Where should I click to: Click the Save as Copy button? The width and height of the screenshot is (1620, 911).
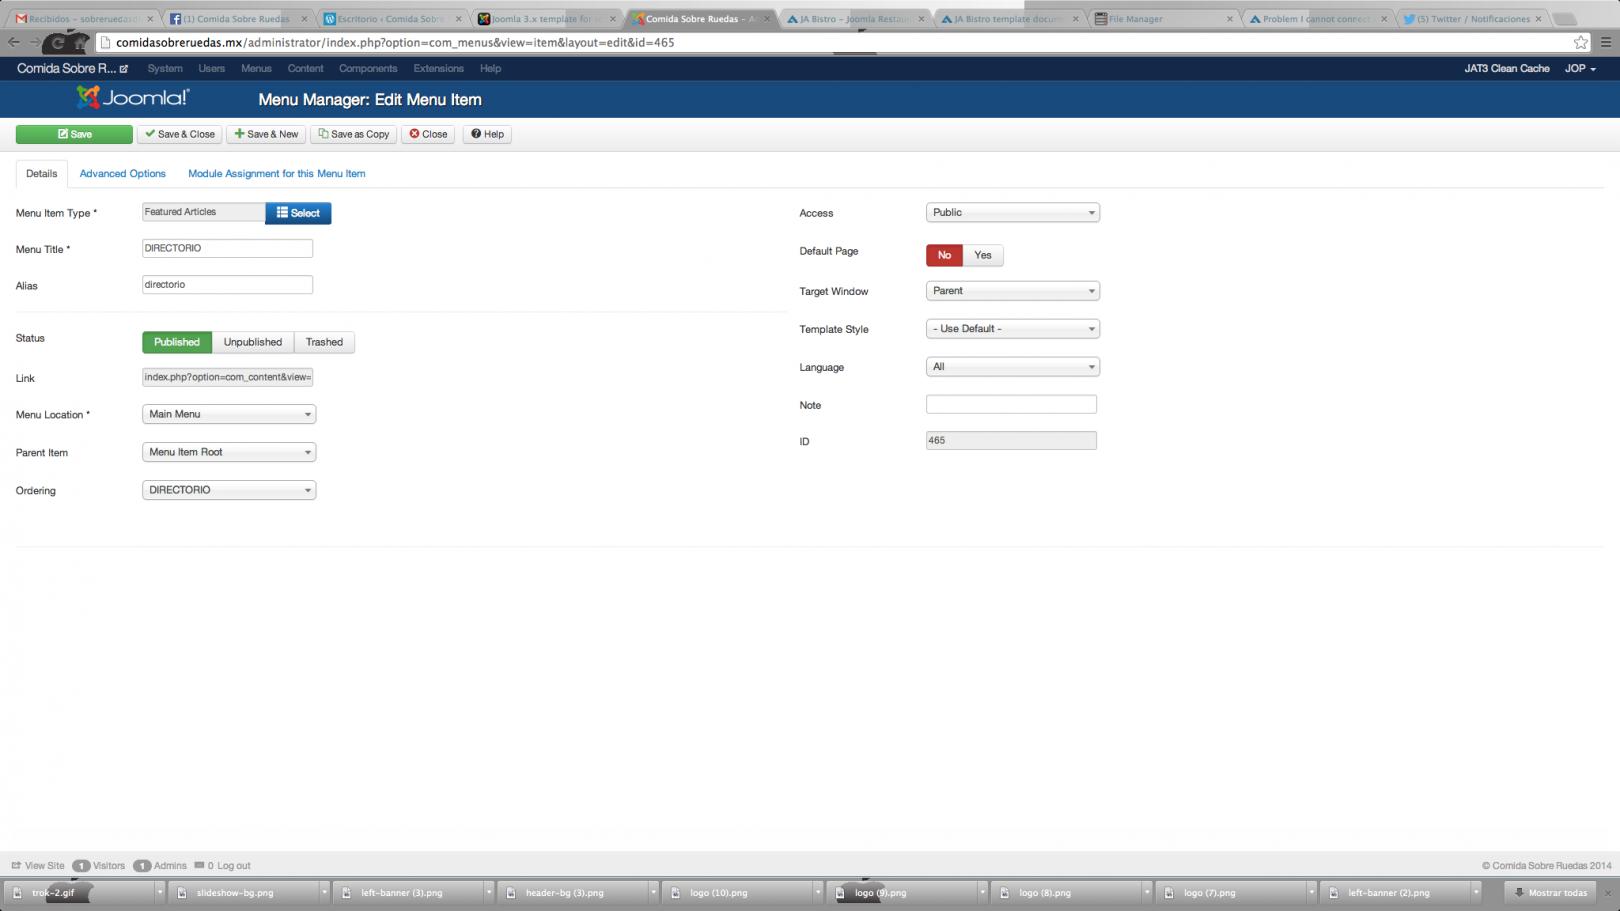[x=354, y=134]
